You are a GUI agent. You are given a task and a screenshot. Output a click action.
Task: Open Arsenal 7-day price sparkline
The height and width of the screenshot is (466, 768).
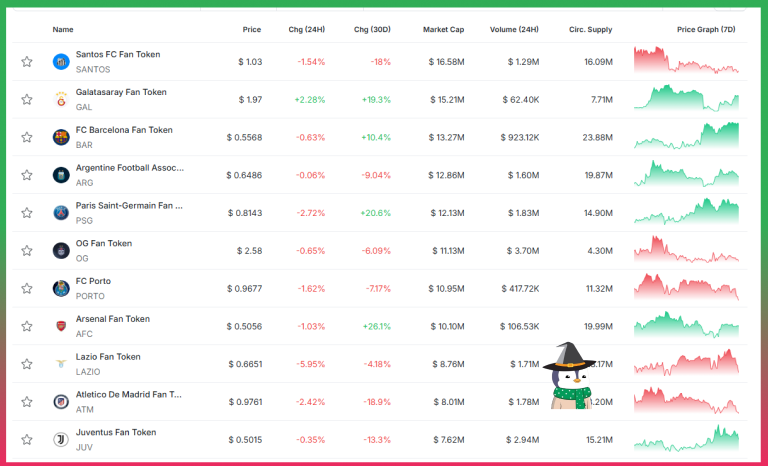point(686,325)
